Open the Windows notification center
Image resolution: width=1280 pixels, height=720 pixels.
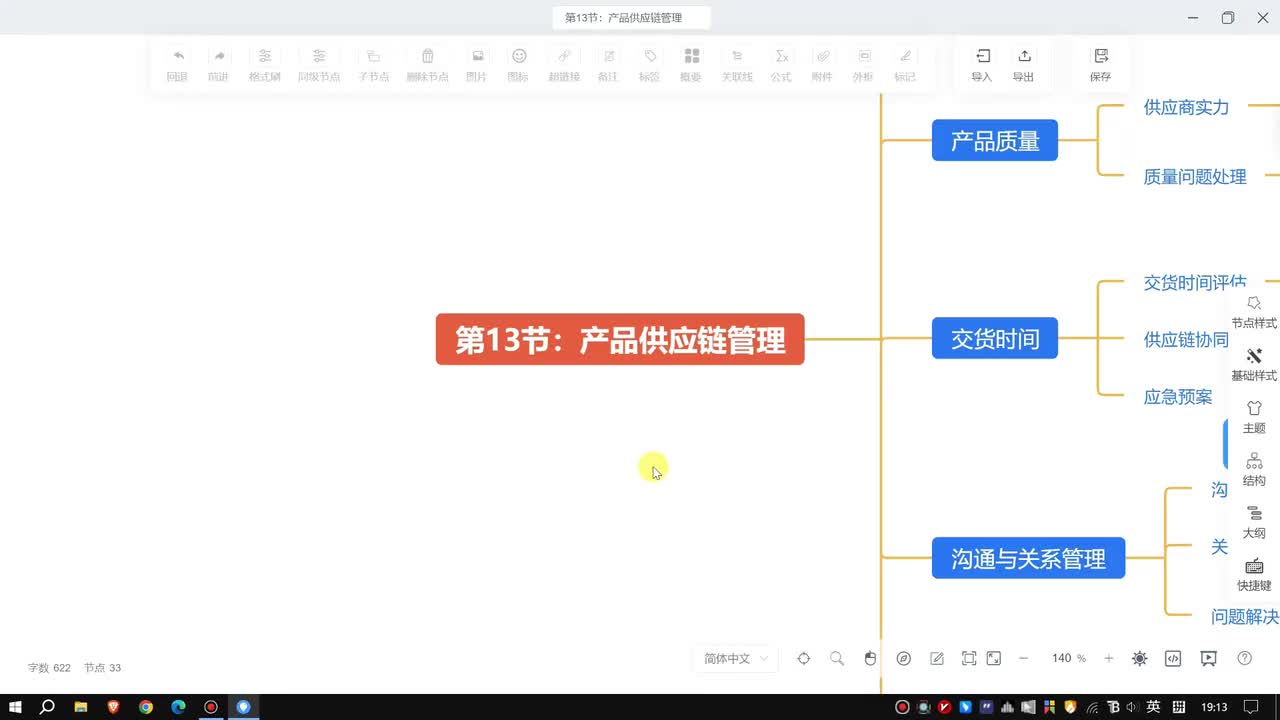(x=1251, y=707)
